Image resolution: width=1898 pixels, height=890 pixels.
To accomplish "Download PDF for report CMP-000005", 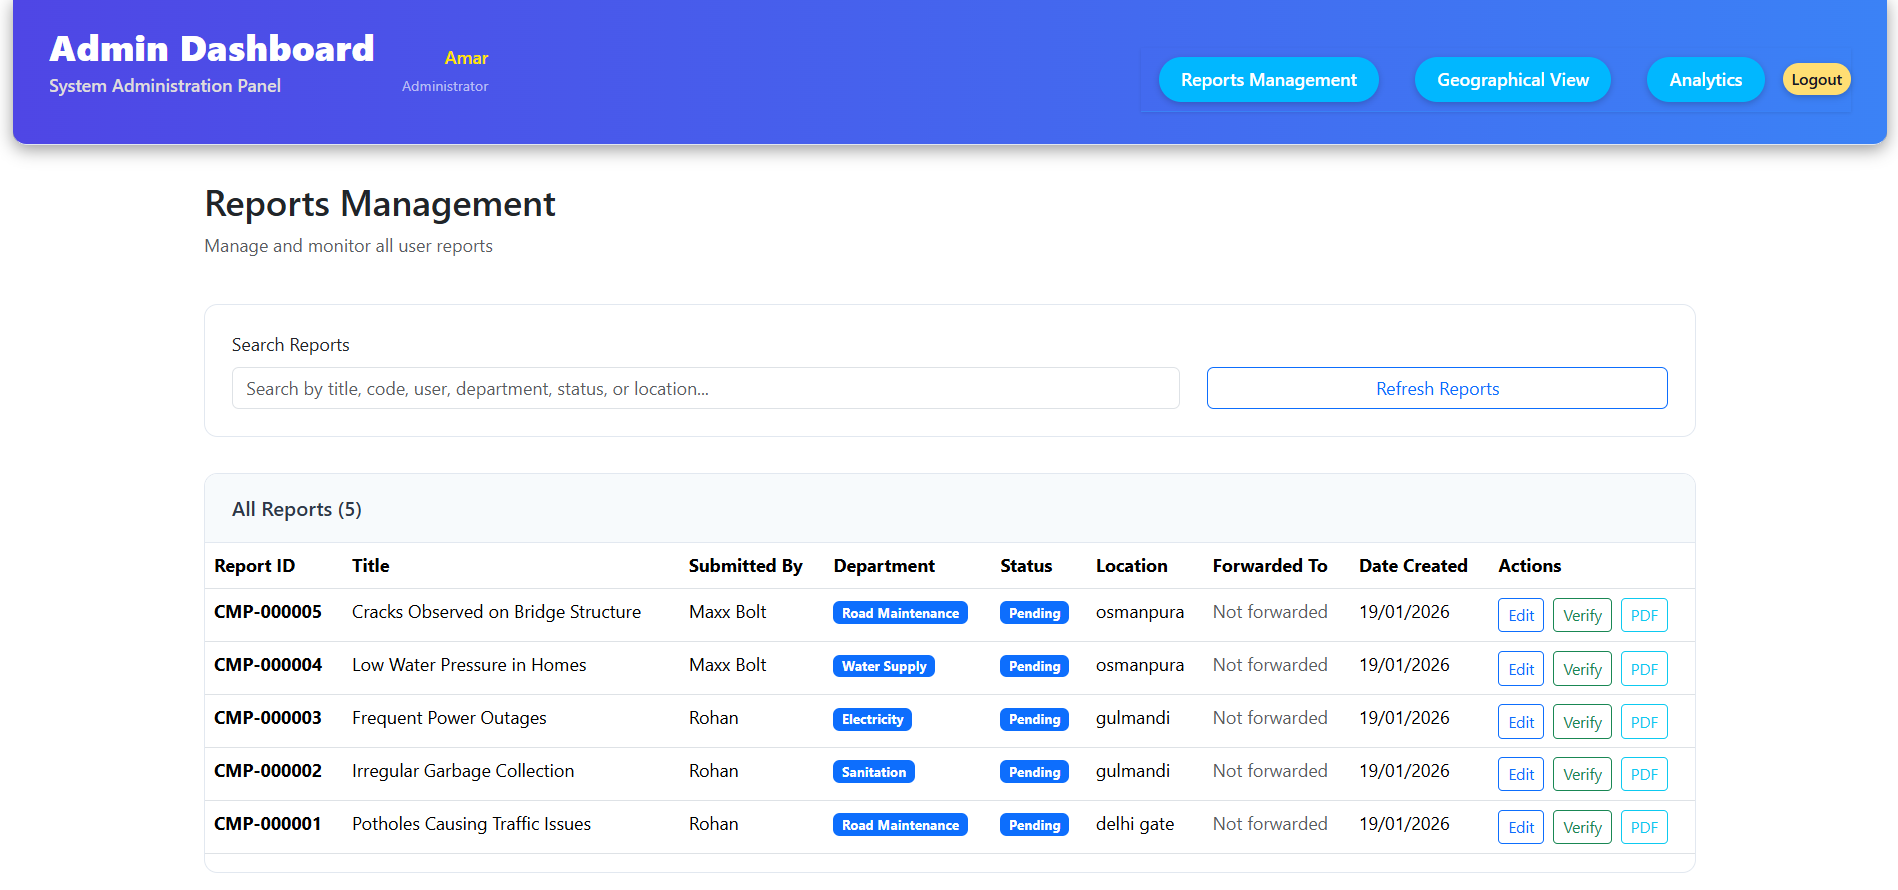I will click(1643, 616).
